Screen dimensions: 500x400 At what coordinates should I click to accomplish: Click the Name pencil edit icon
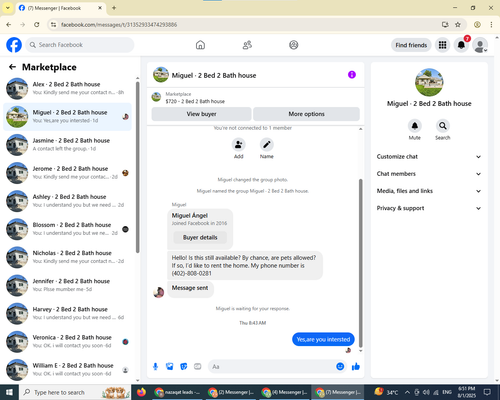coord(267,145)
